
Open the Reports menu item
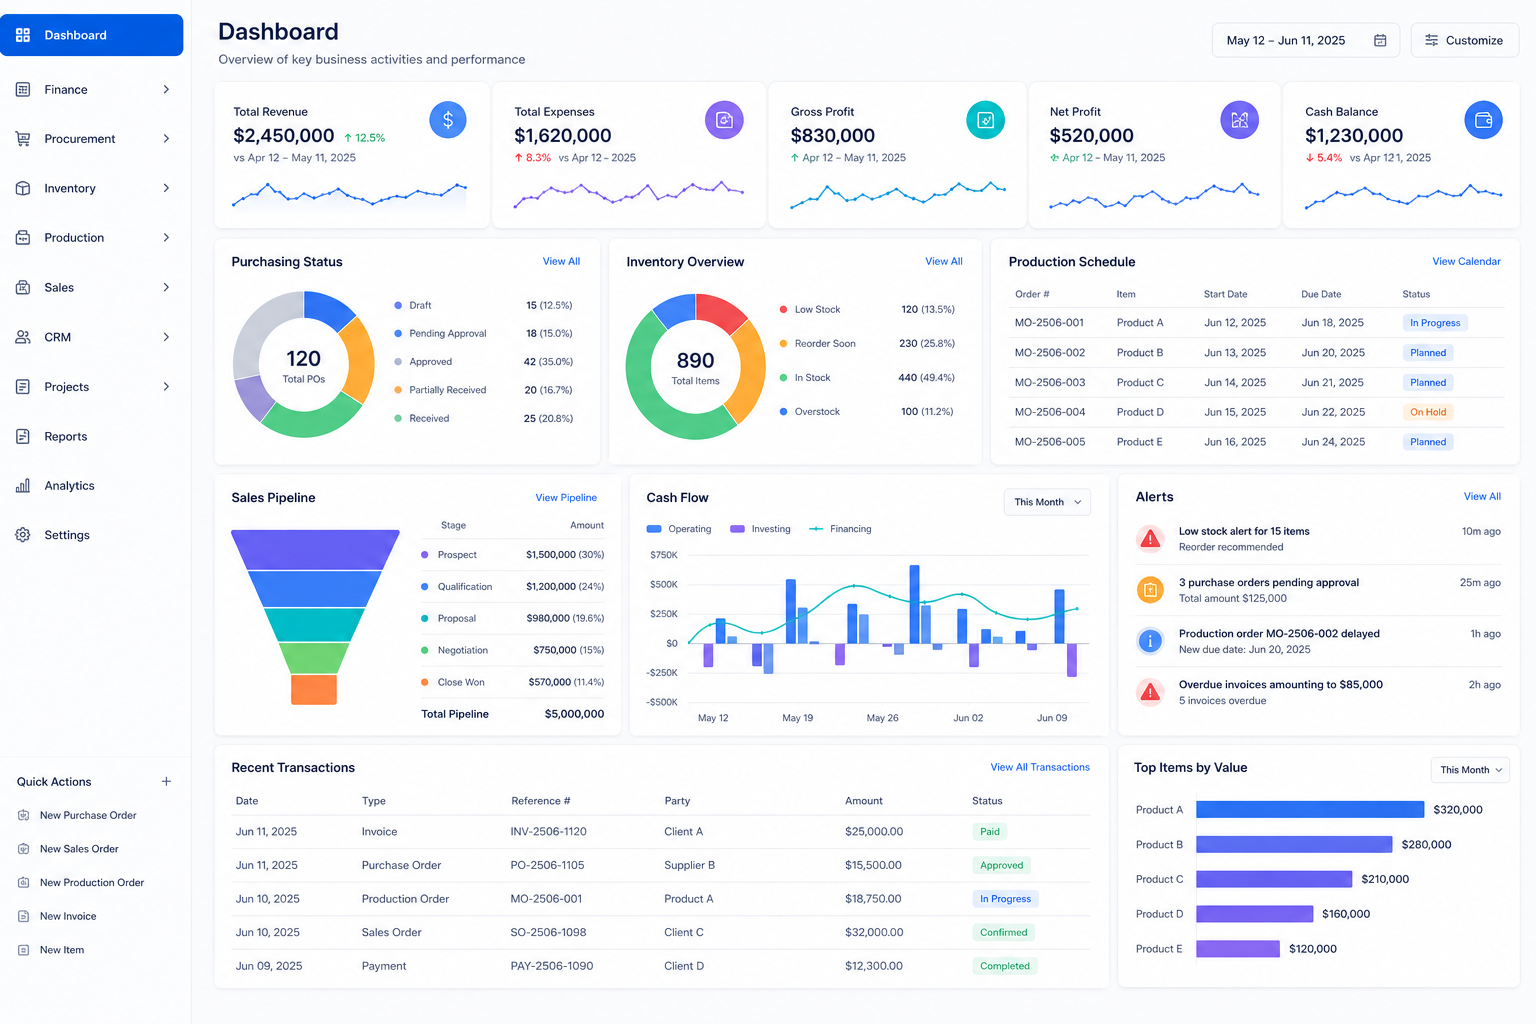click(92, 437)
